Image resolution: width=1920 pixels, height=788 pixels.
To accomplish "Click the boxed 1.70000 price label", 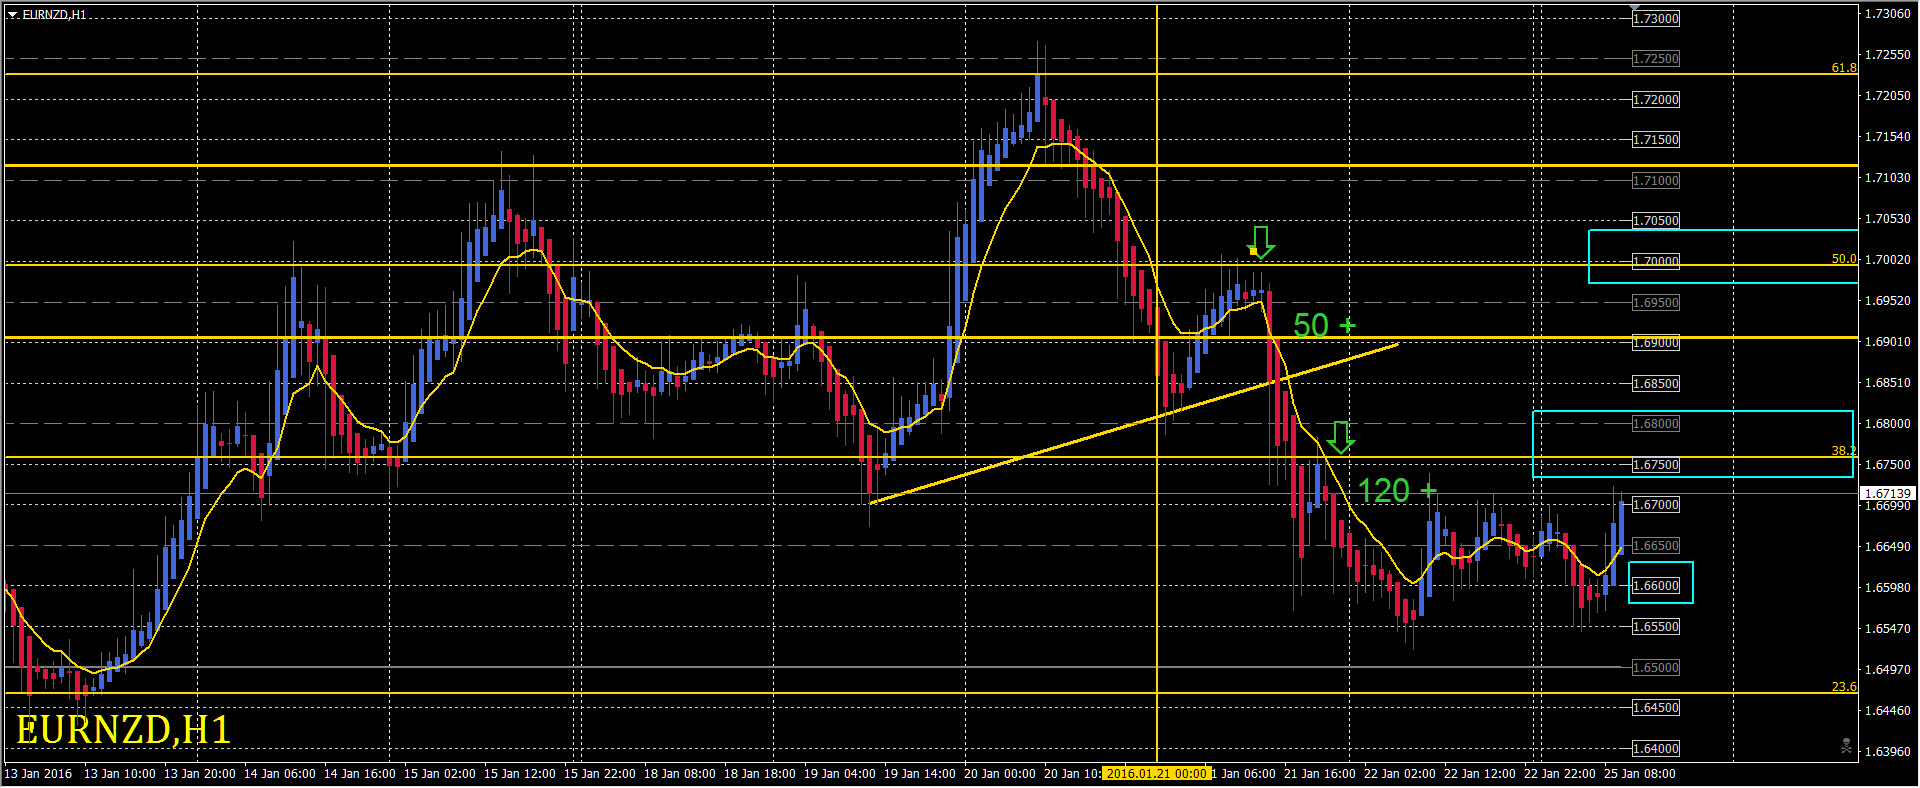I will tap(1656, 261).
